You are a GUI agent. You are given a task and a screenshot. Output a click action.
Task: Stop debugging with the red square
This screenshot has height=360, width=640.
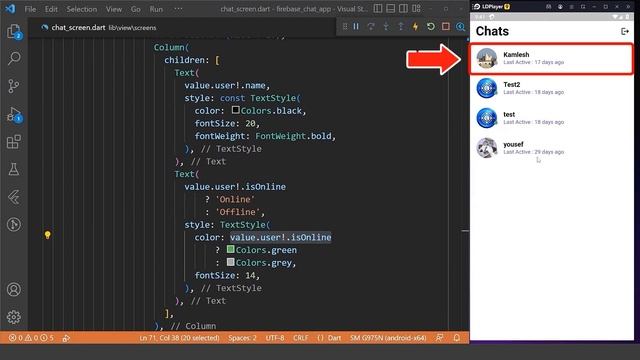(x=446, y=27)
